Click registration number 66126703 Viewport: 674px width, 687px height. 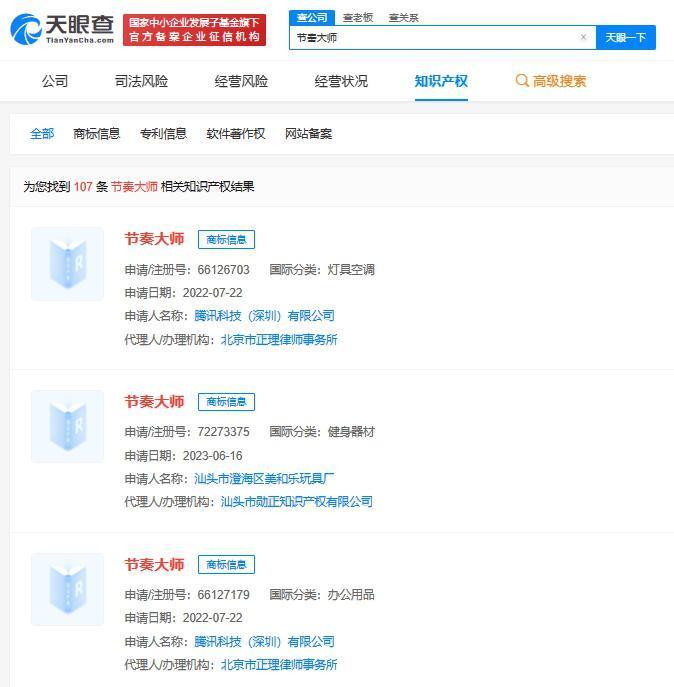pos(223,269)
